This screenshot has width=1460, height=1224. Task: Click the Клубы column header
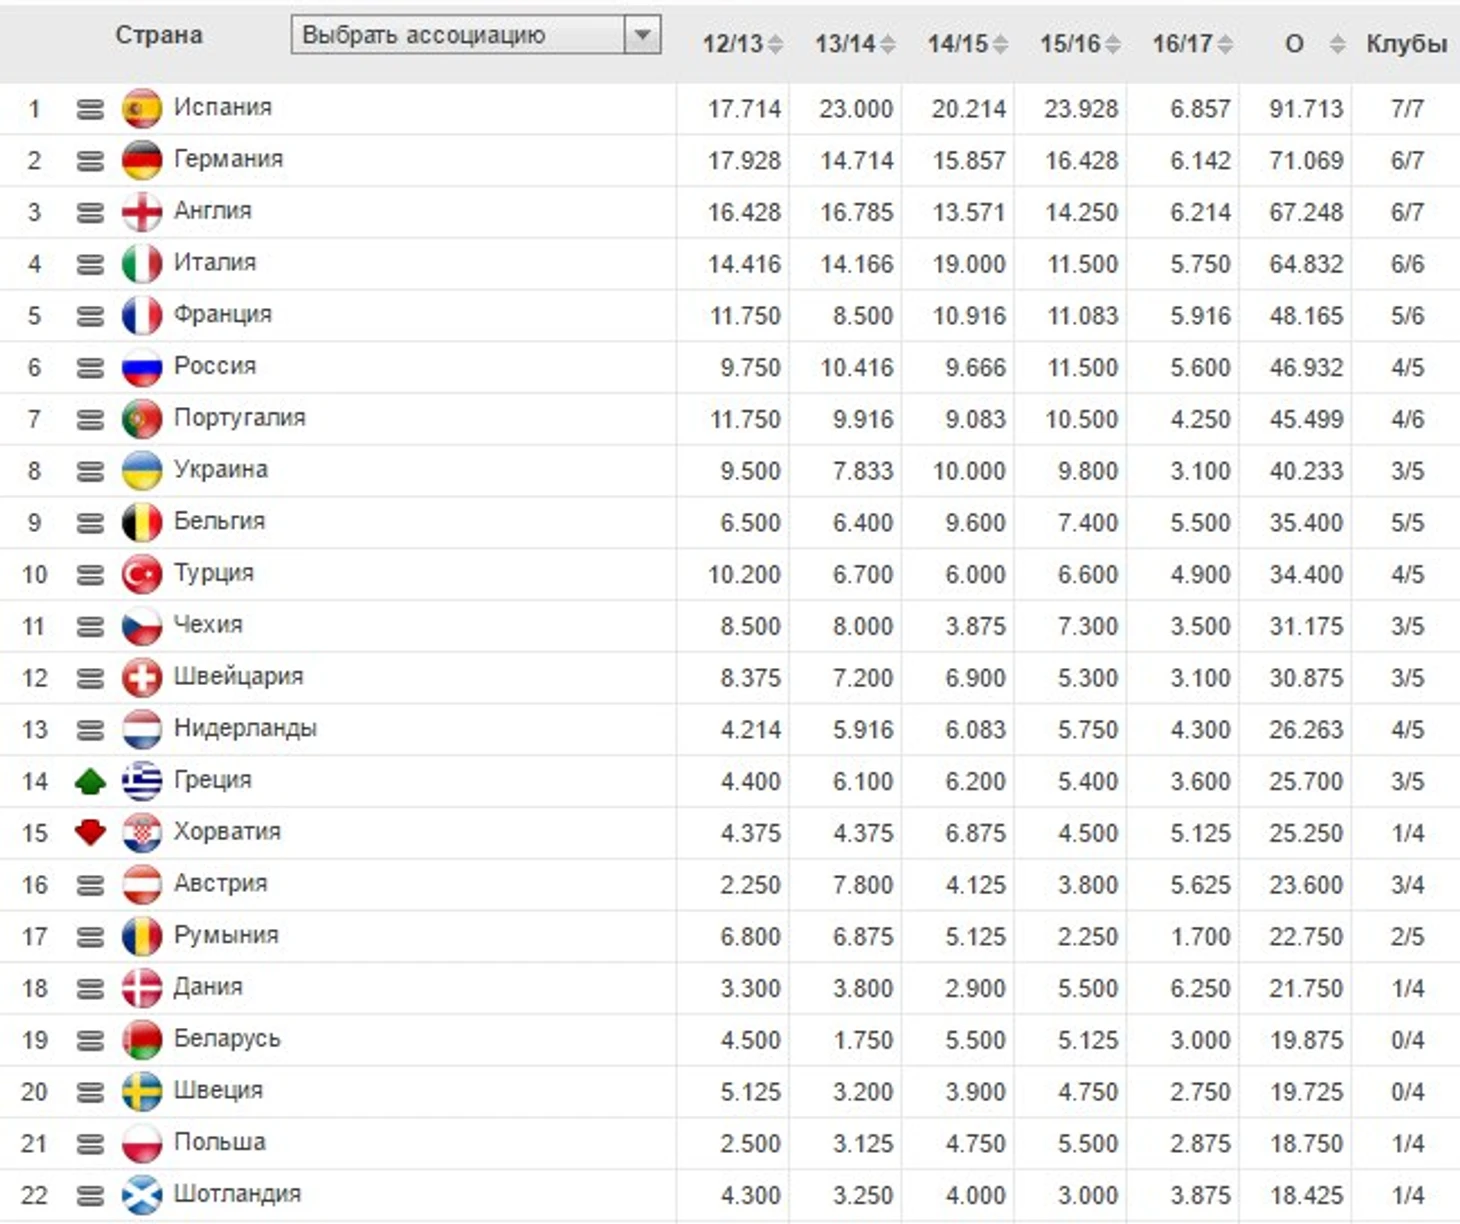[x=1406, y=44]
